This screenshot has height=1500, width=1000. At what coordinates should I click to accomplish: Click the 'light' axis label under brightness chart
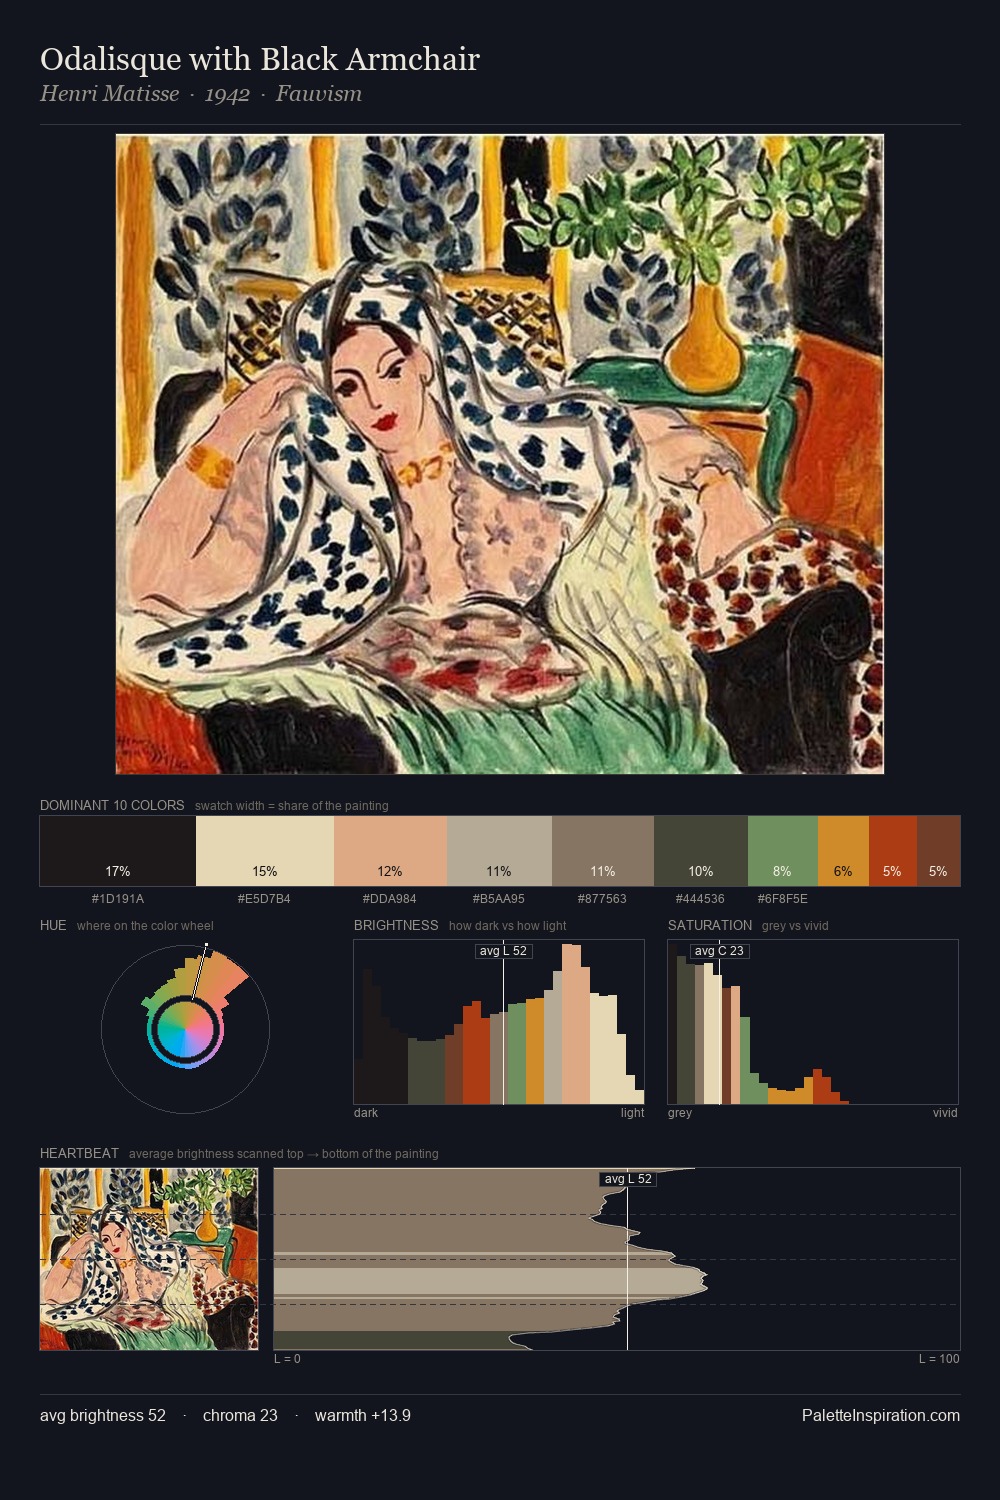pyautogui.click(x=632, y=1113)
